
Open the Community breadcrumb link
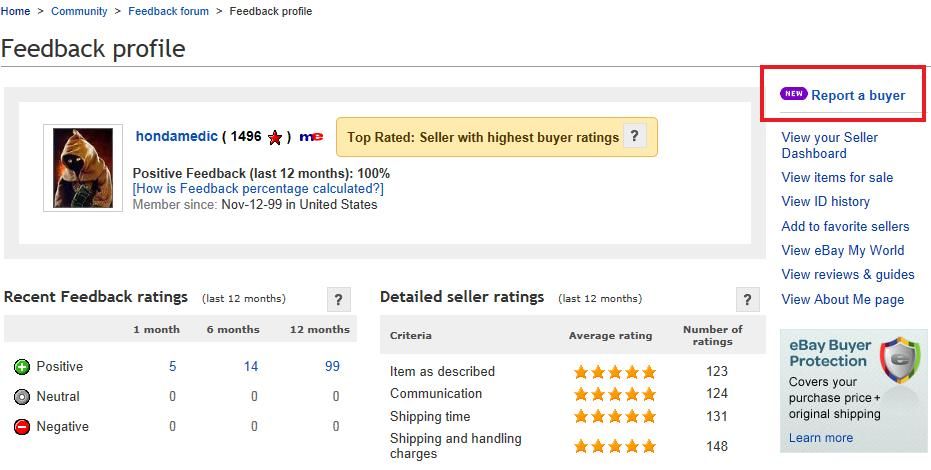pos(79,11)
